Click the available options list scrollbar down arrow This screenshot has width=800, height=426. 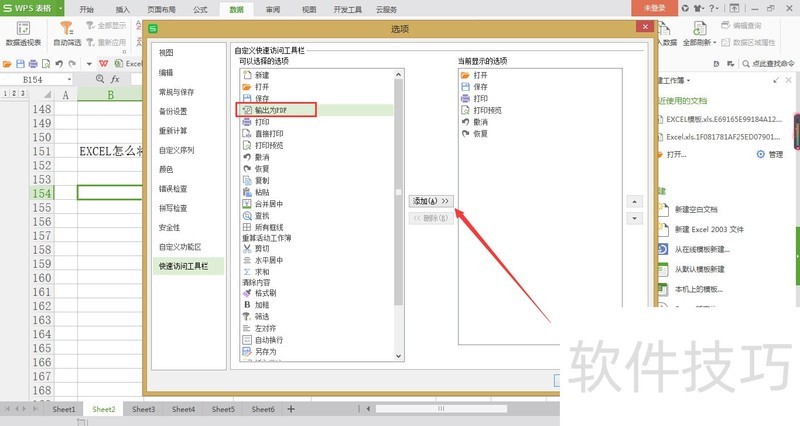coord(398,356)
